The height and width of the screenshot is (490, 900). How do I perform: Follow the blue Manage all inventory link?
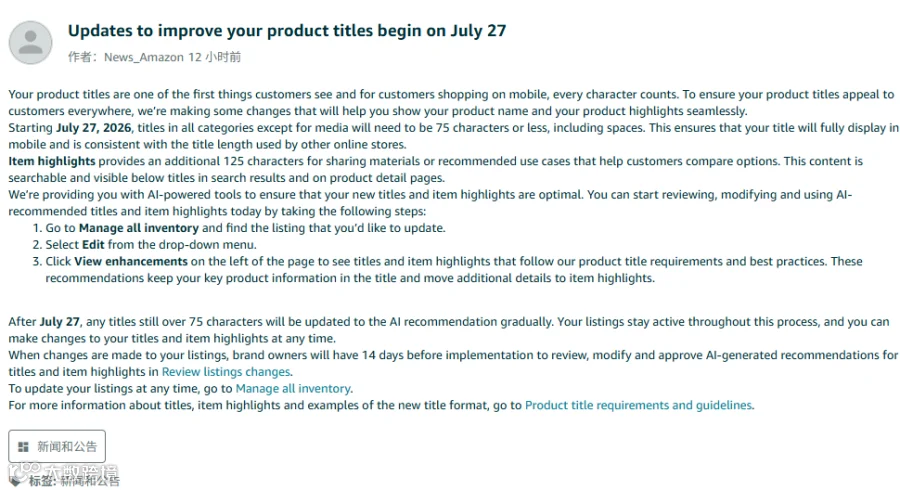(x=293, y=388)
